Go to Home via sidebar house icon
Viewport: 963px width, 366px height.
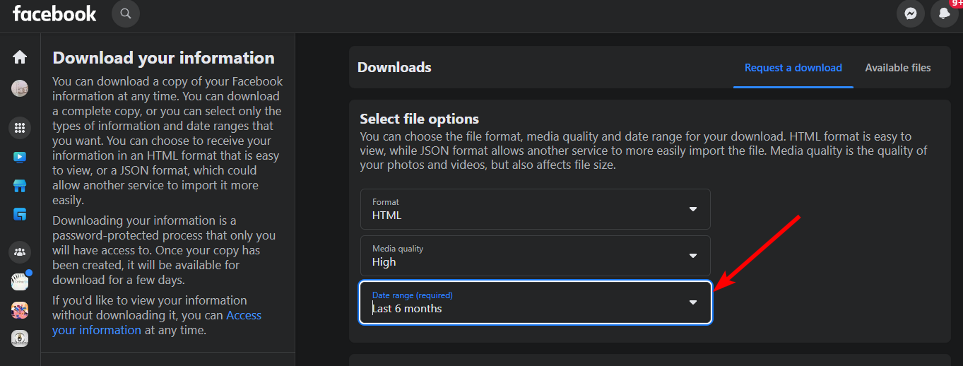pyautogui.click(x=20, y=57)
